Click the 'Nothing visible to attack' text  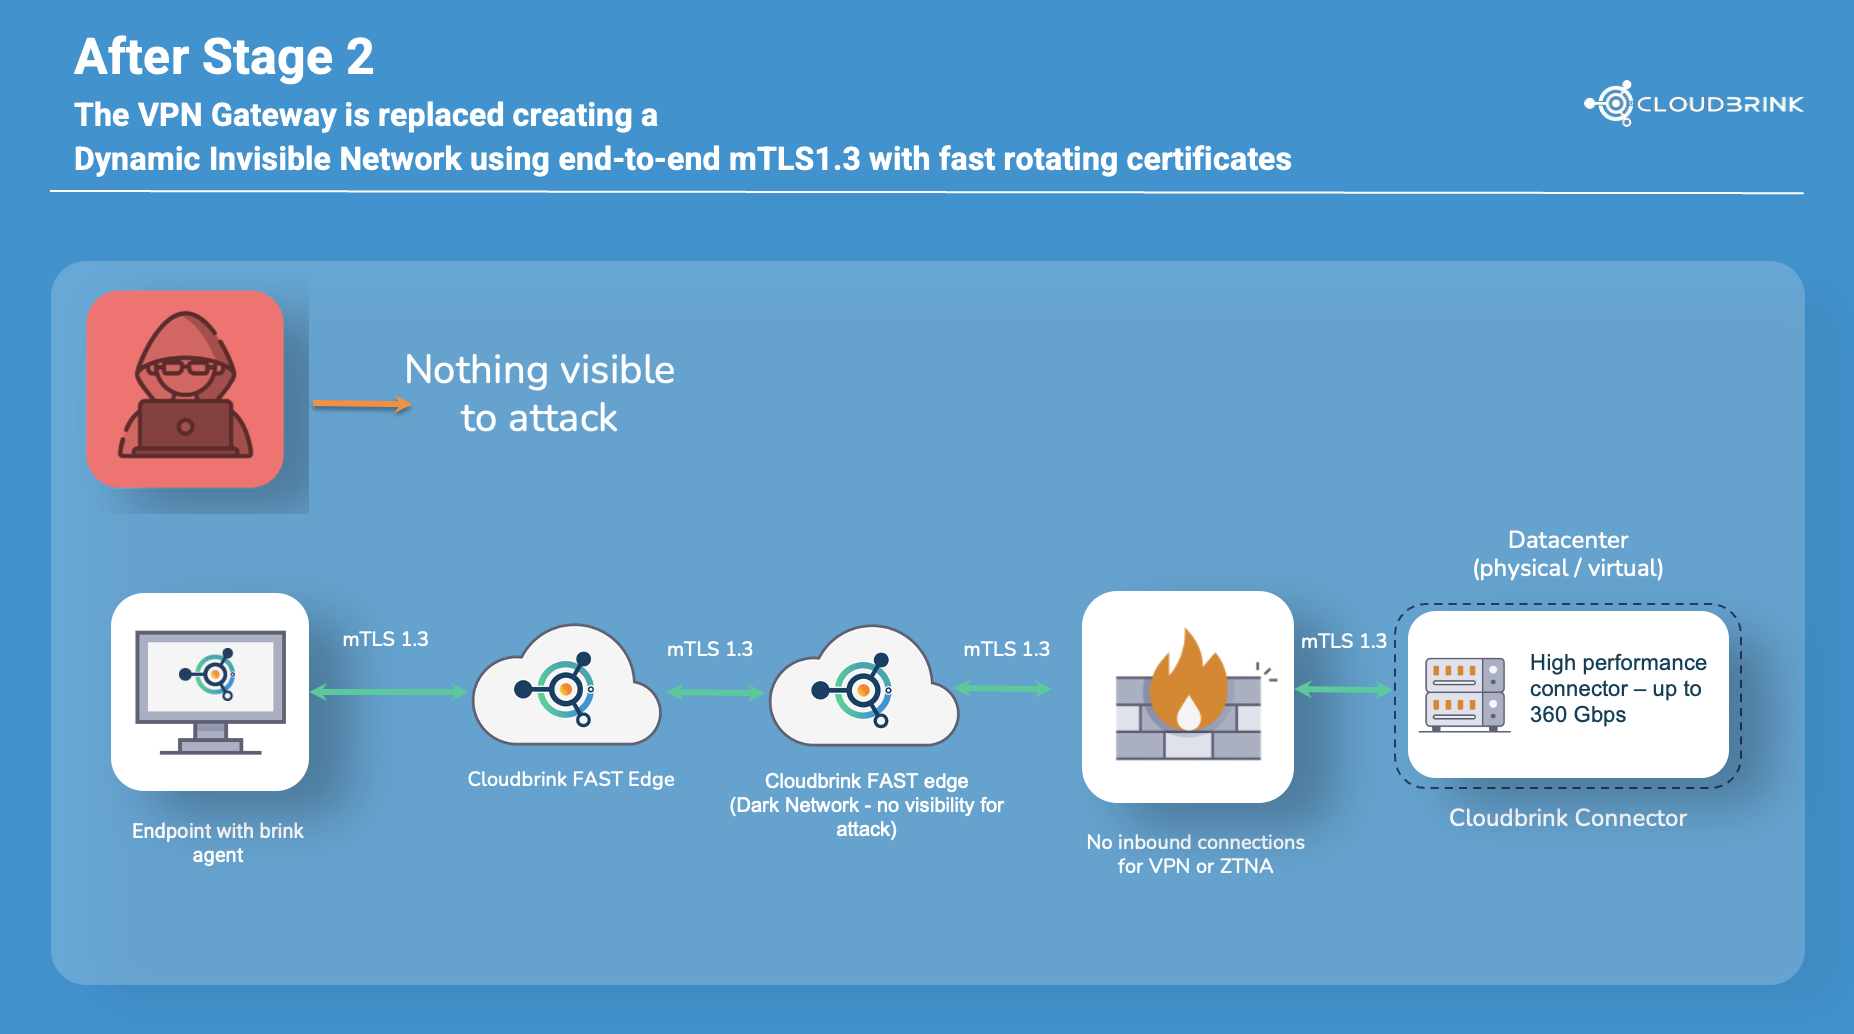tap(539, 393)
